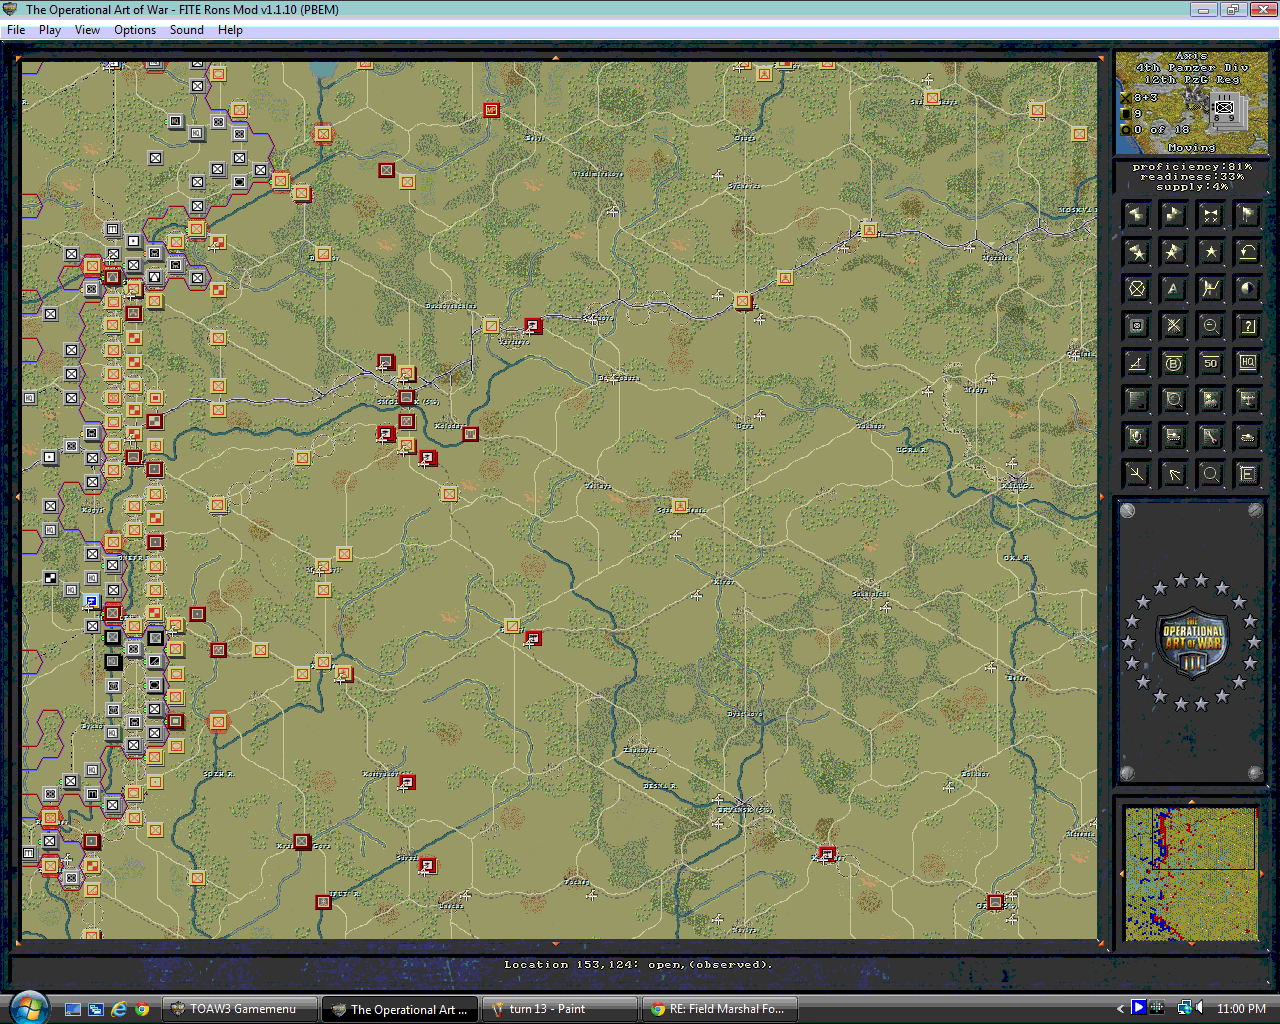This screenshot has height=1024, width=1280.
Task: Click the text report list icon
Action: click(1137, 400)
